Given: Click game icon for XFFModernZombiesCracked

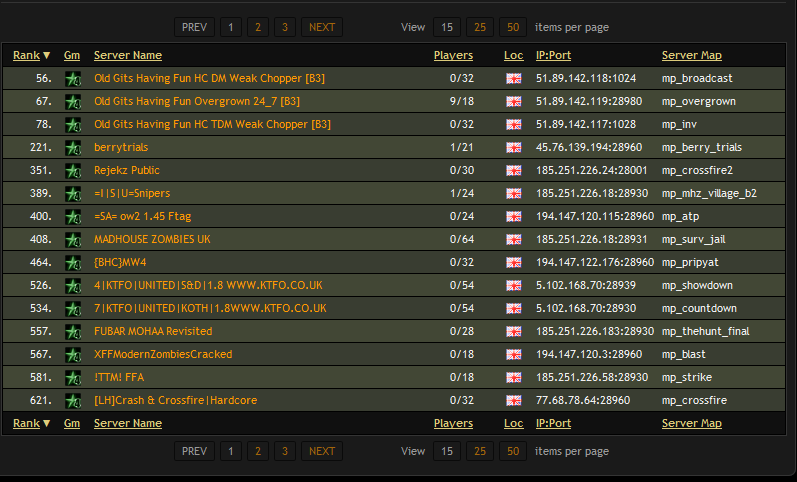Looking at the screenshot, I should point(72,354).
